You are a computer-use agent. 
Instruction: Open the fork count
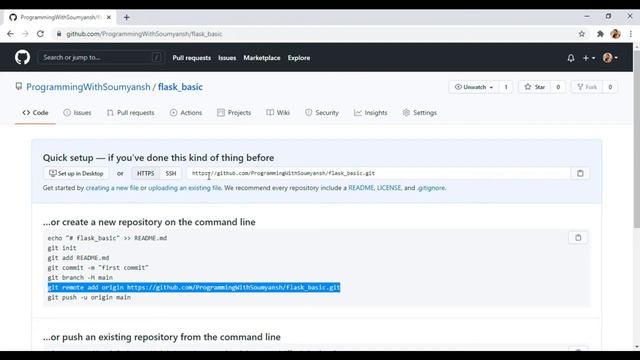click(x=610, y=87)
